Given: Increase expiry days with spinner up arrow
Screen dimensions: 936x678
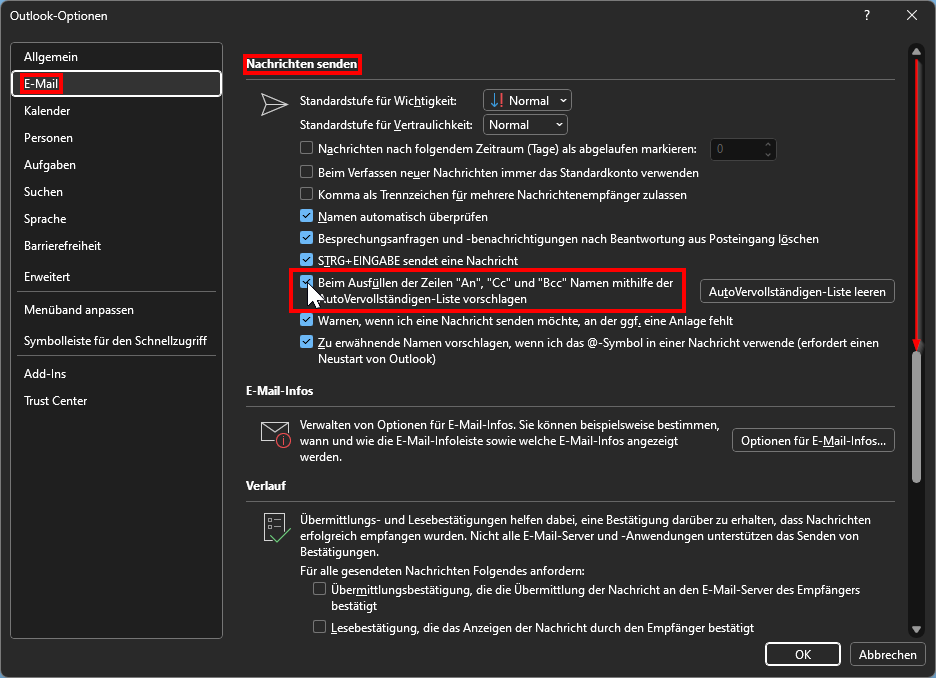Looking at the screenshot, I should [768, 144].
